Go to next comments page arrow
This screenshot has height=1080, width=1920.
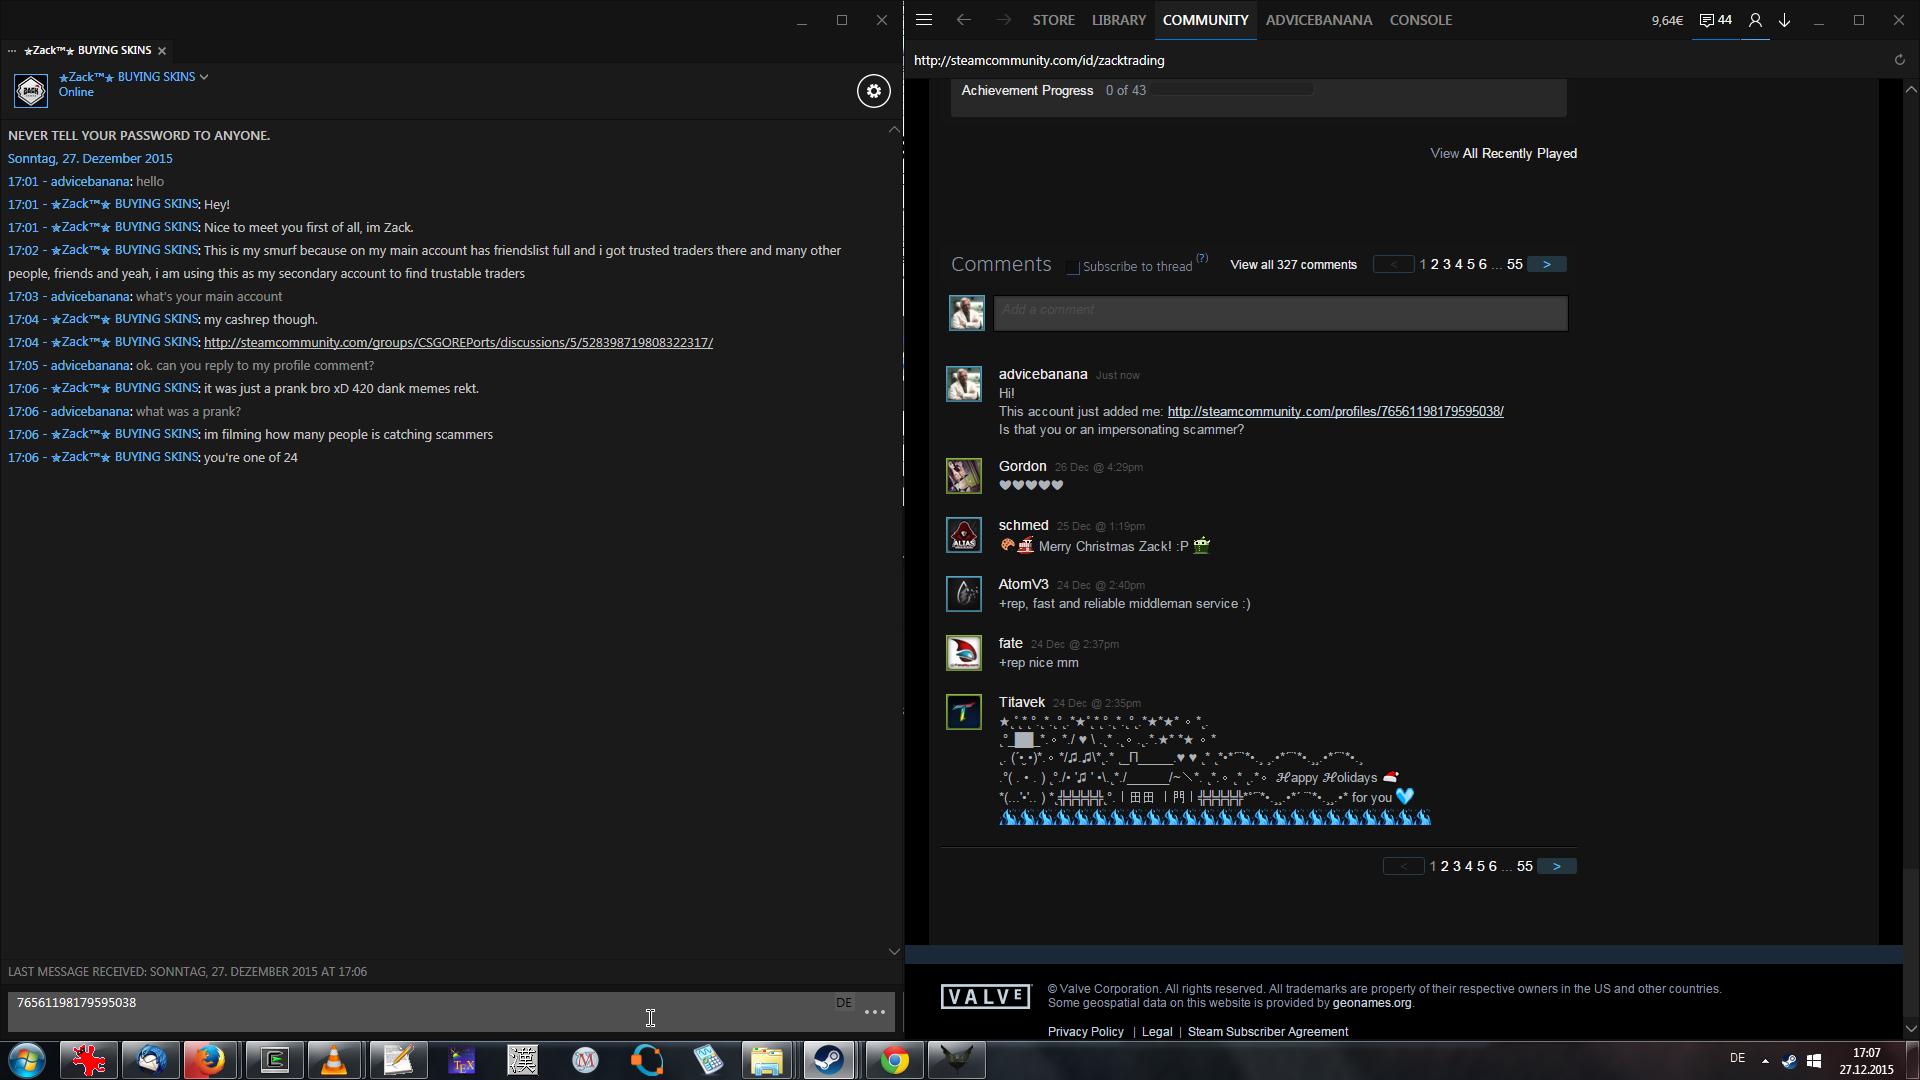[1546, 265]
